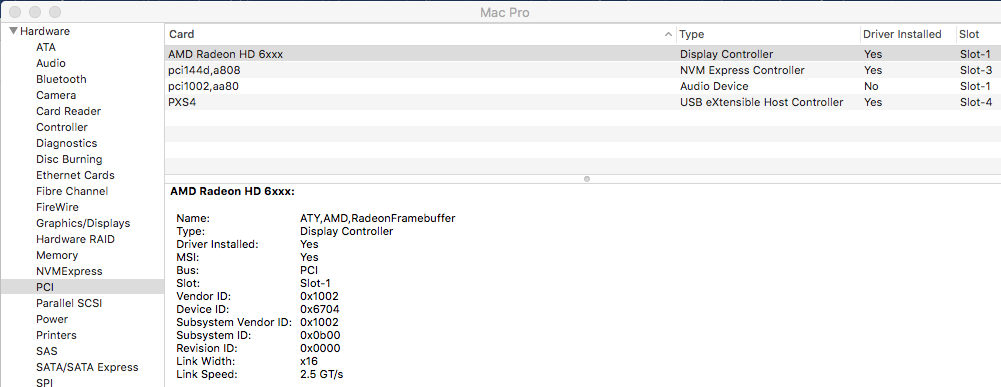Viewport: 1001px width, 387px height.
Task: Click the No driver installed cell
Action: tap(871, 86)
